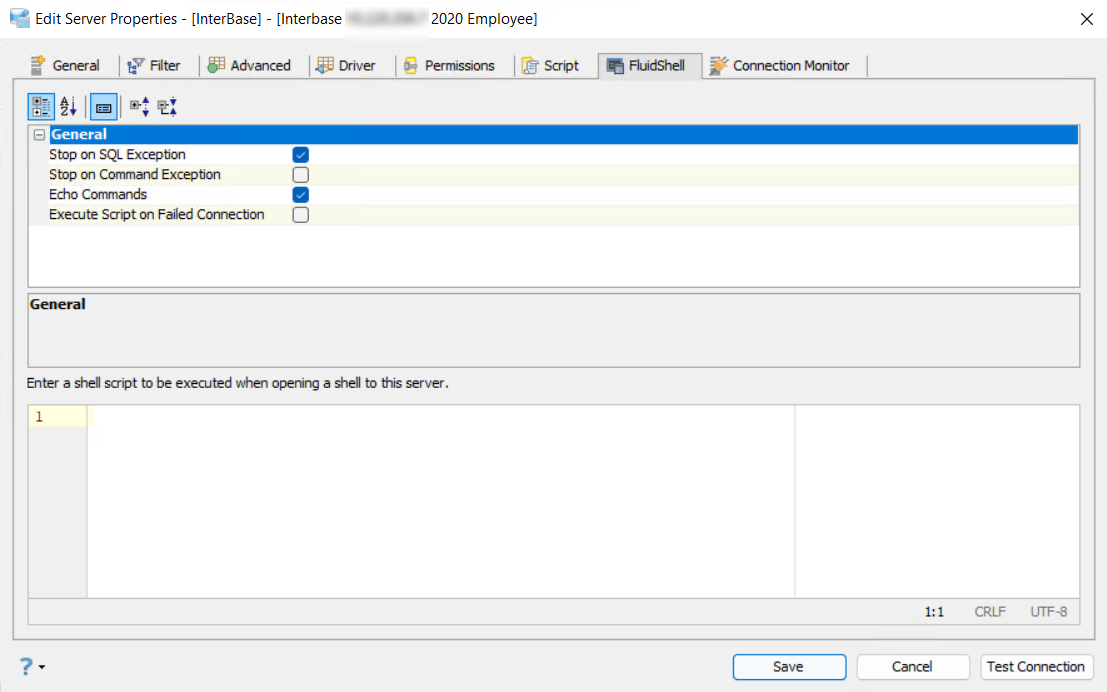Image resolution: width=1107 pixels, height=692 pixels.
Task: Uncheck the Echo Commands checkbox
Action: [x=301, y=195]
